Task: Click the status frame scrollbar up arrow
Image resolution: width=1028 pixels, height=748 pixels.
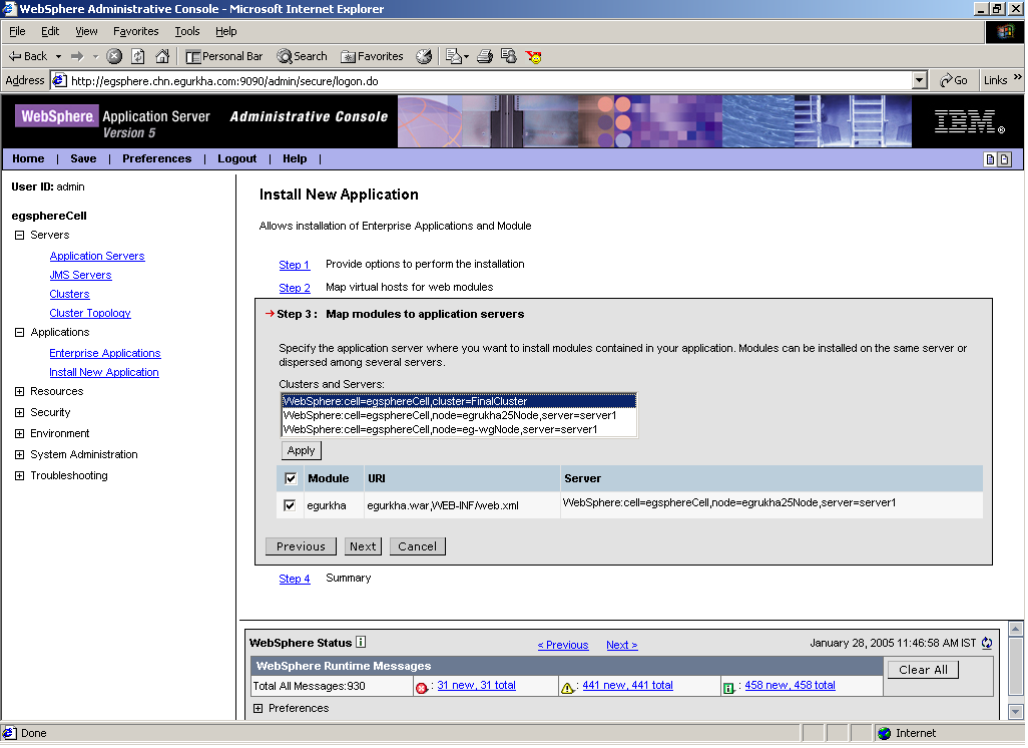Action: click(1015, 629)
